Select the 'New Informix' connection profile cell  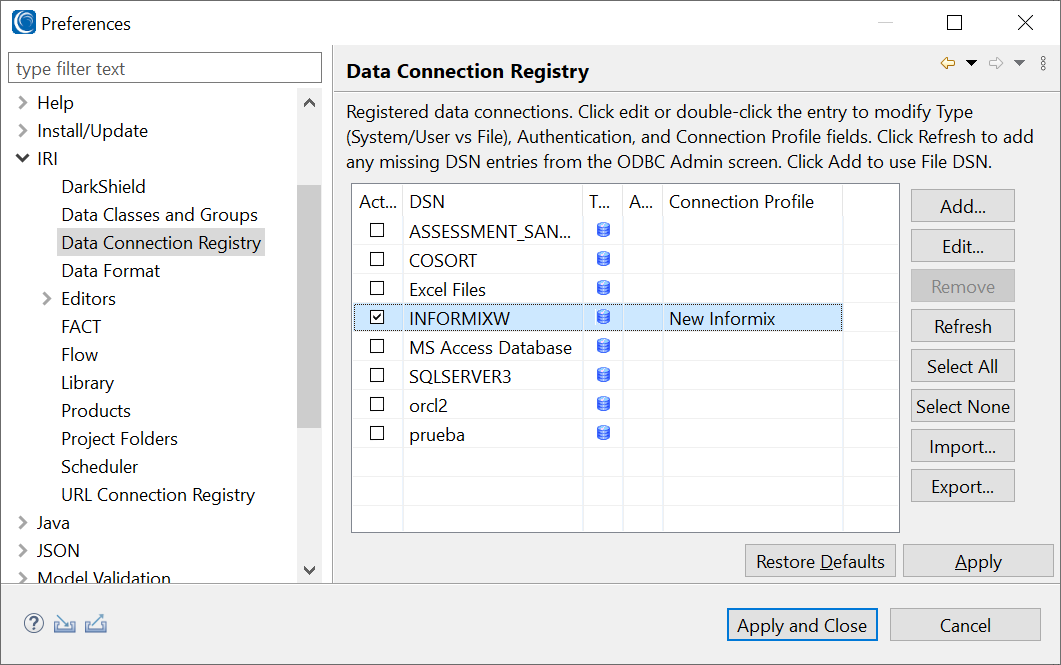pyautogui.click(x=752, y=318)
